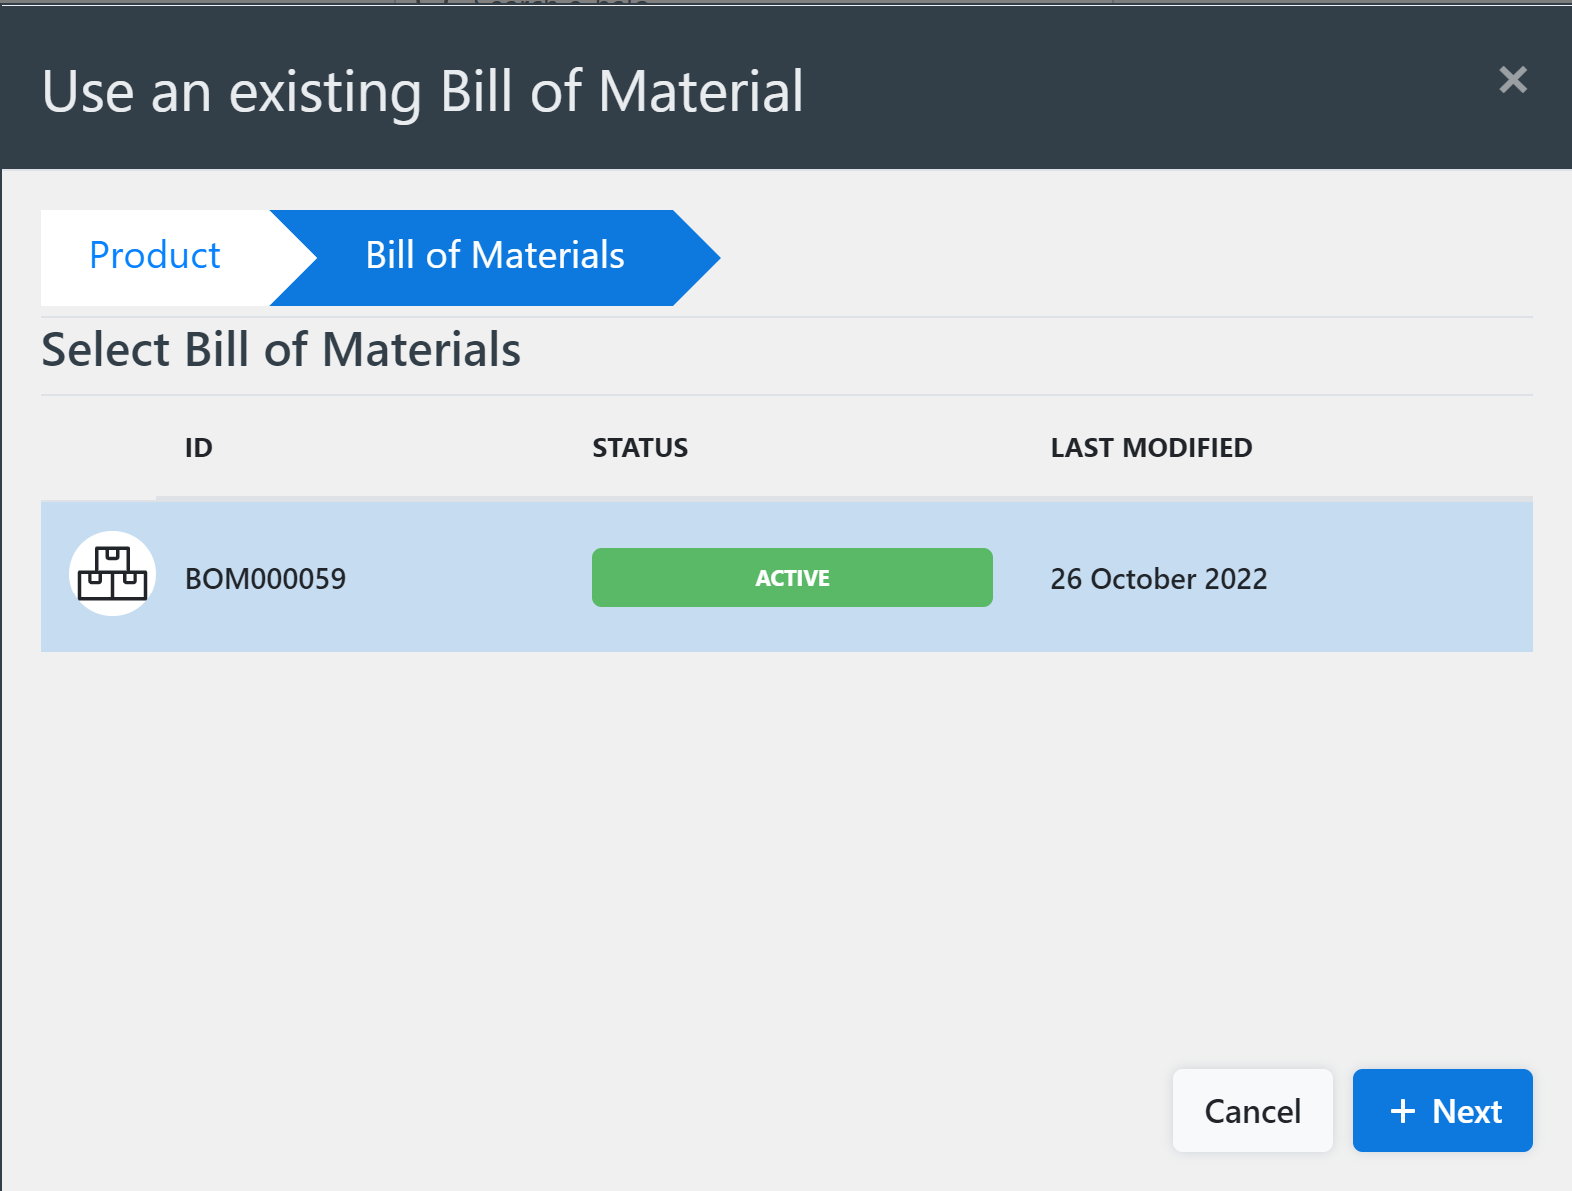Click the ID column header
Screen dimensions: 1572x1191
(x=199, y=447)
